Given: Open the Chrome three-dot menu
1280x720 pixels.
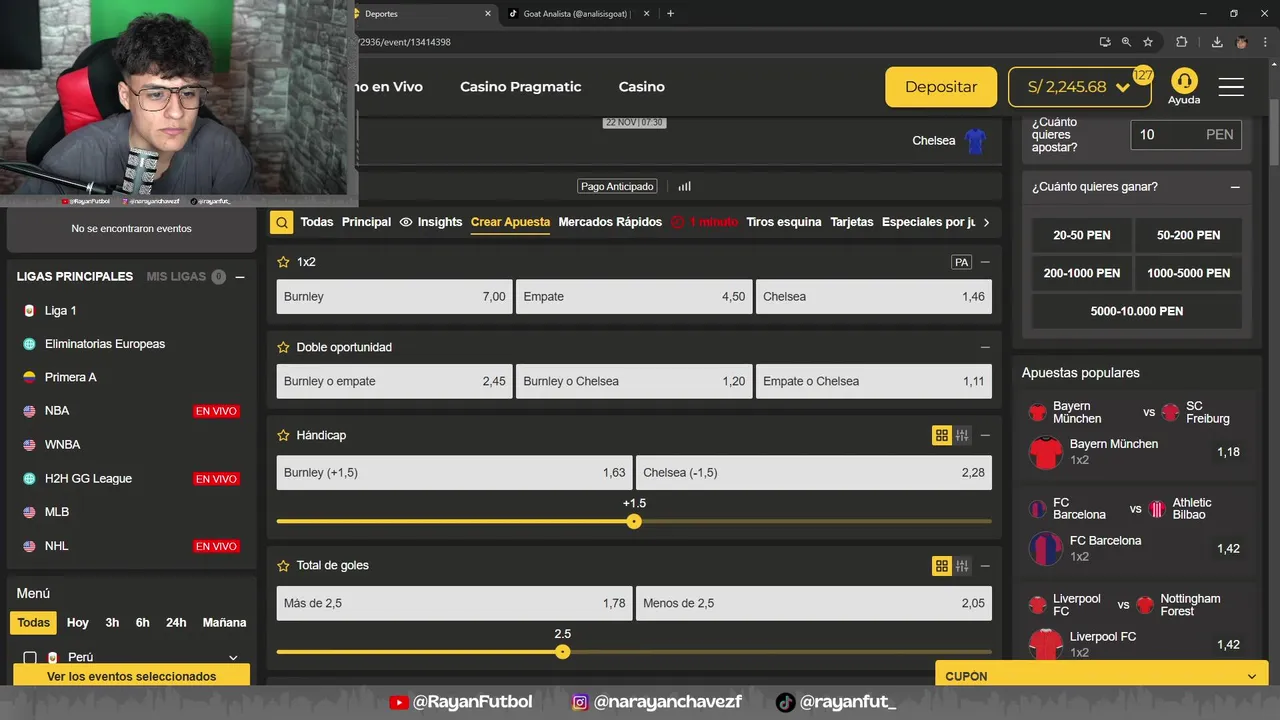Looking at the screenshot, I should (1267, 42).
